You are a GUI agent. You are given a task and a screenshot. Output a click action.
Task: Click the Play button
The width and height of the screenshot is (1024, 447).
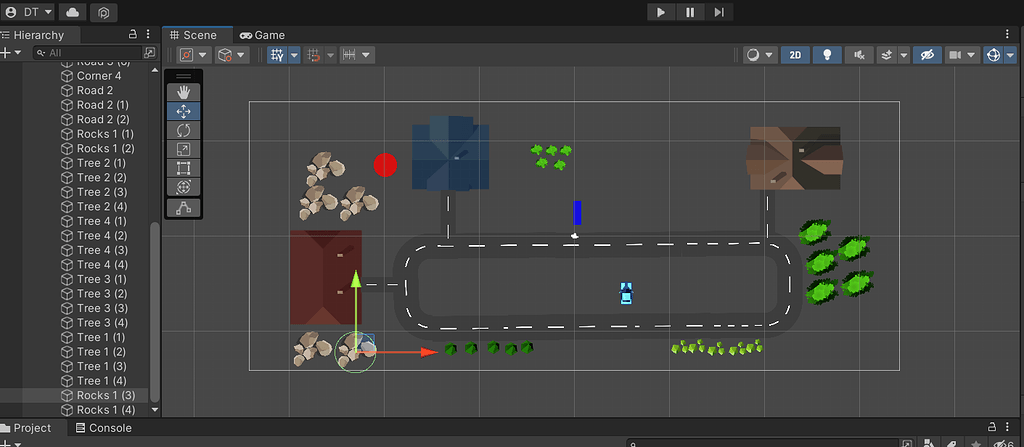[x=661, y=12]
